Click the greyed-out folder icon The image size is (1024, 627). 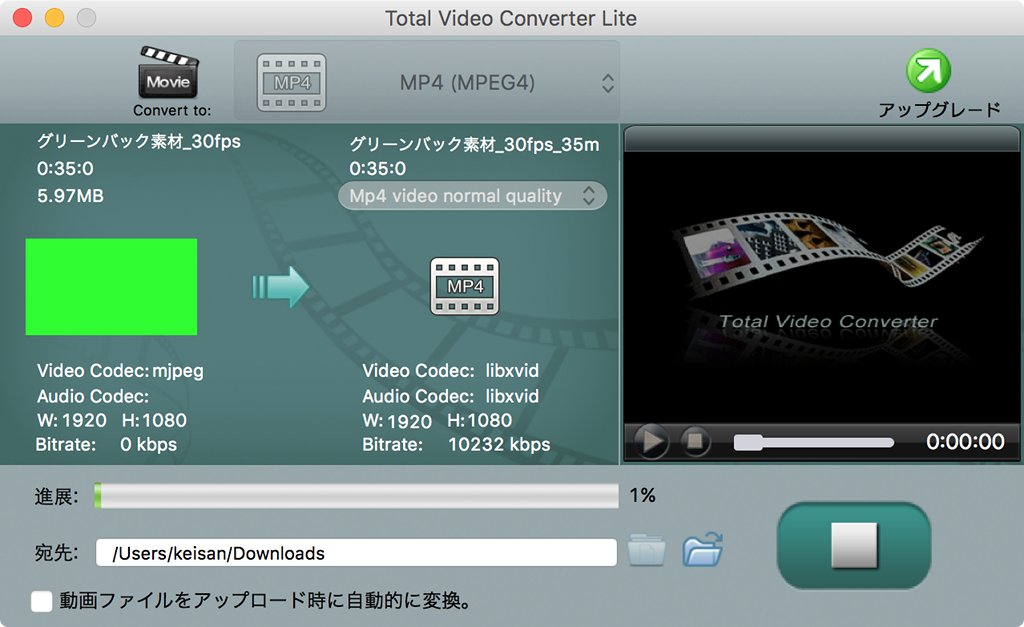tap(647, 551)
